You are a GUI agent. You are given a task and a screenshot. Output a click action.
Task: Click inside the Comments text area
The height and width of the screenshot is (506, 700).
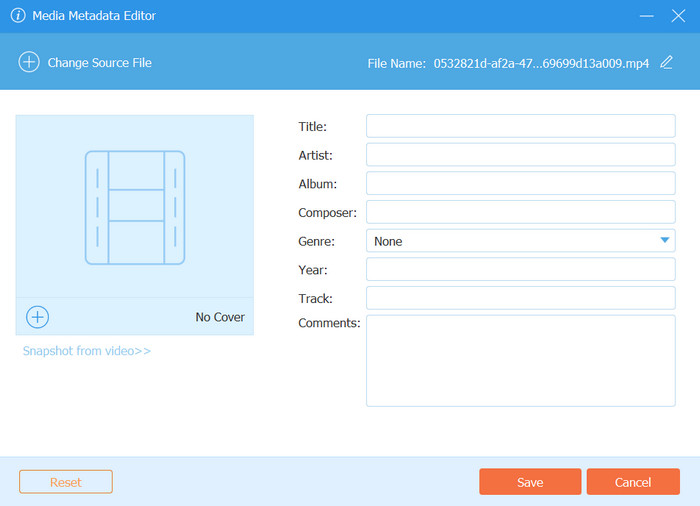(x=520, y=360)
